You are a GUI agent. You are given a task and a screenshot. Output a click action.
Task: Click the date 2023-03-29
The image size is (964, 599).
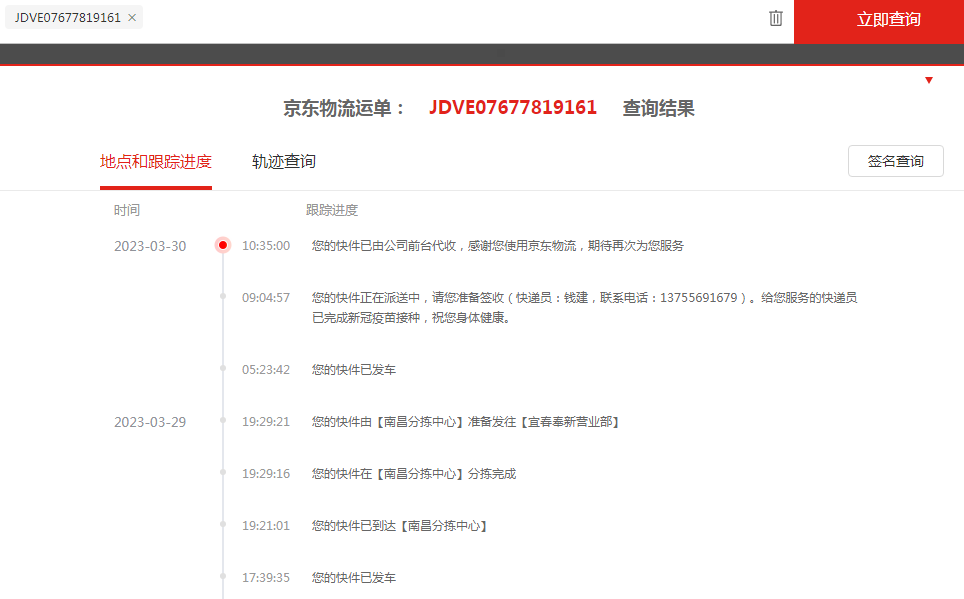click(150, 422)
